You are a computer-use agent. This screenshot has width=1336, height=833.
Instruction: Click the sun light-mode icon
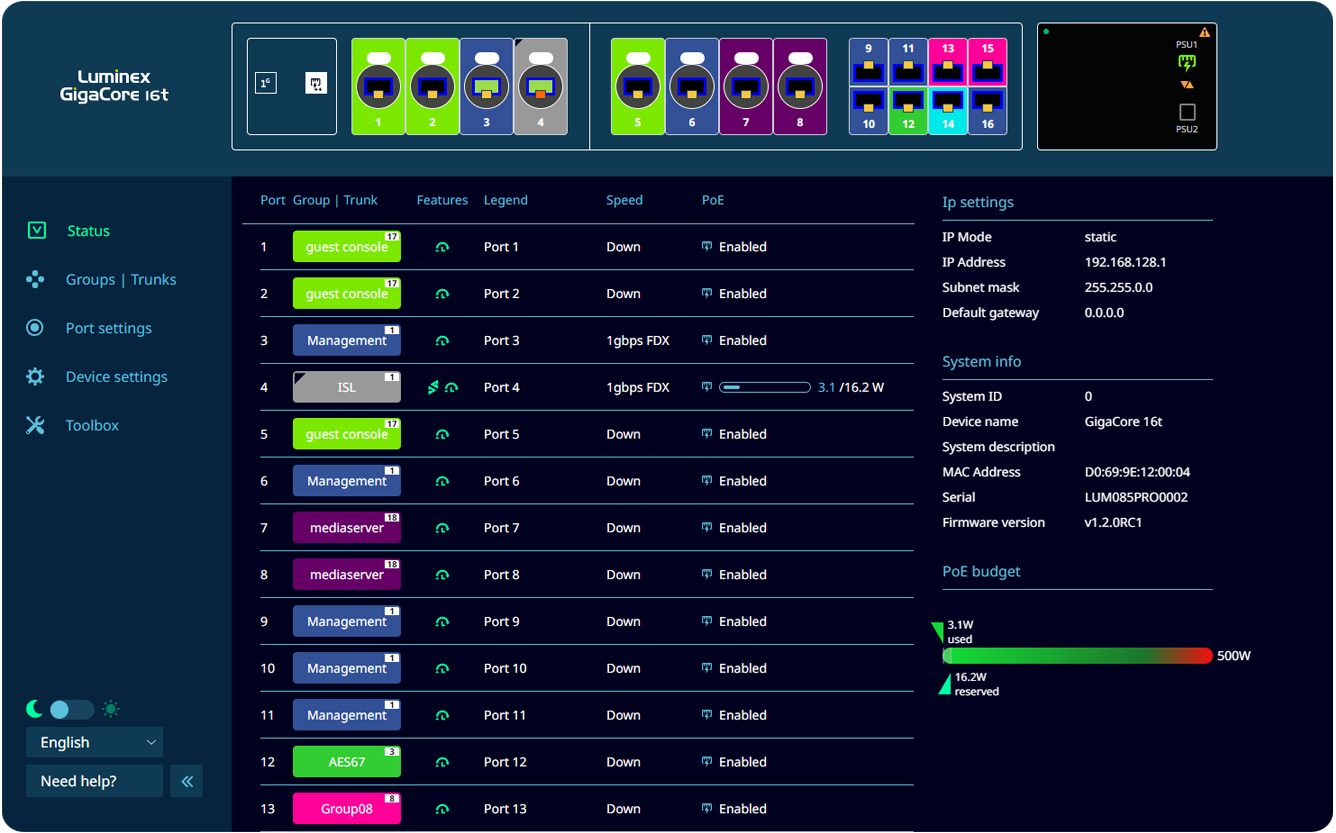pyautogui.click(x=111, y=710)
